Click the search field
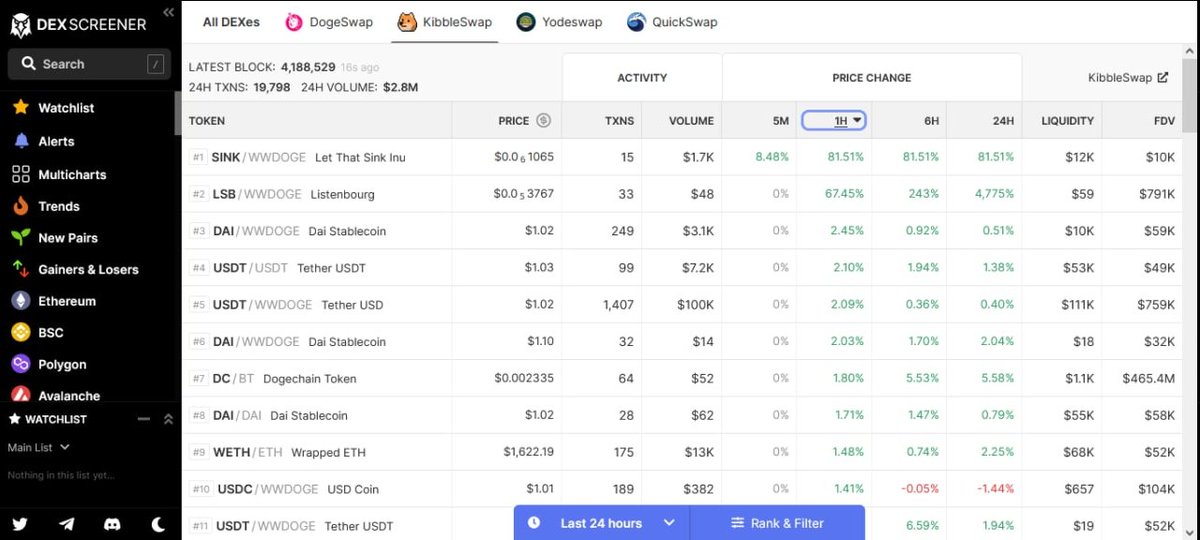 click(x=88, y=64)
